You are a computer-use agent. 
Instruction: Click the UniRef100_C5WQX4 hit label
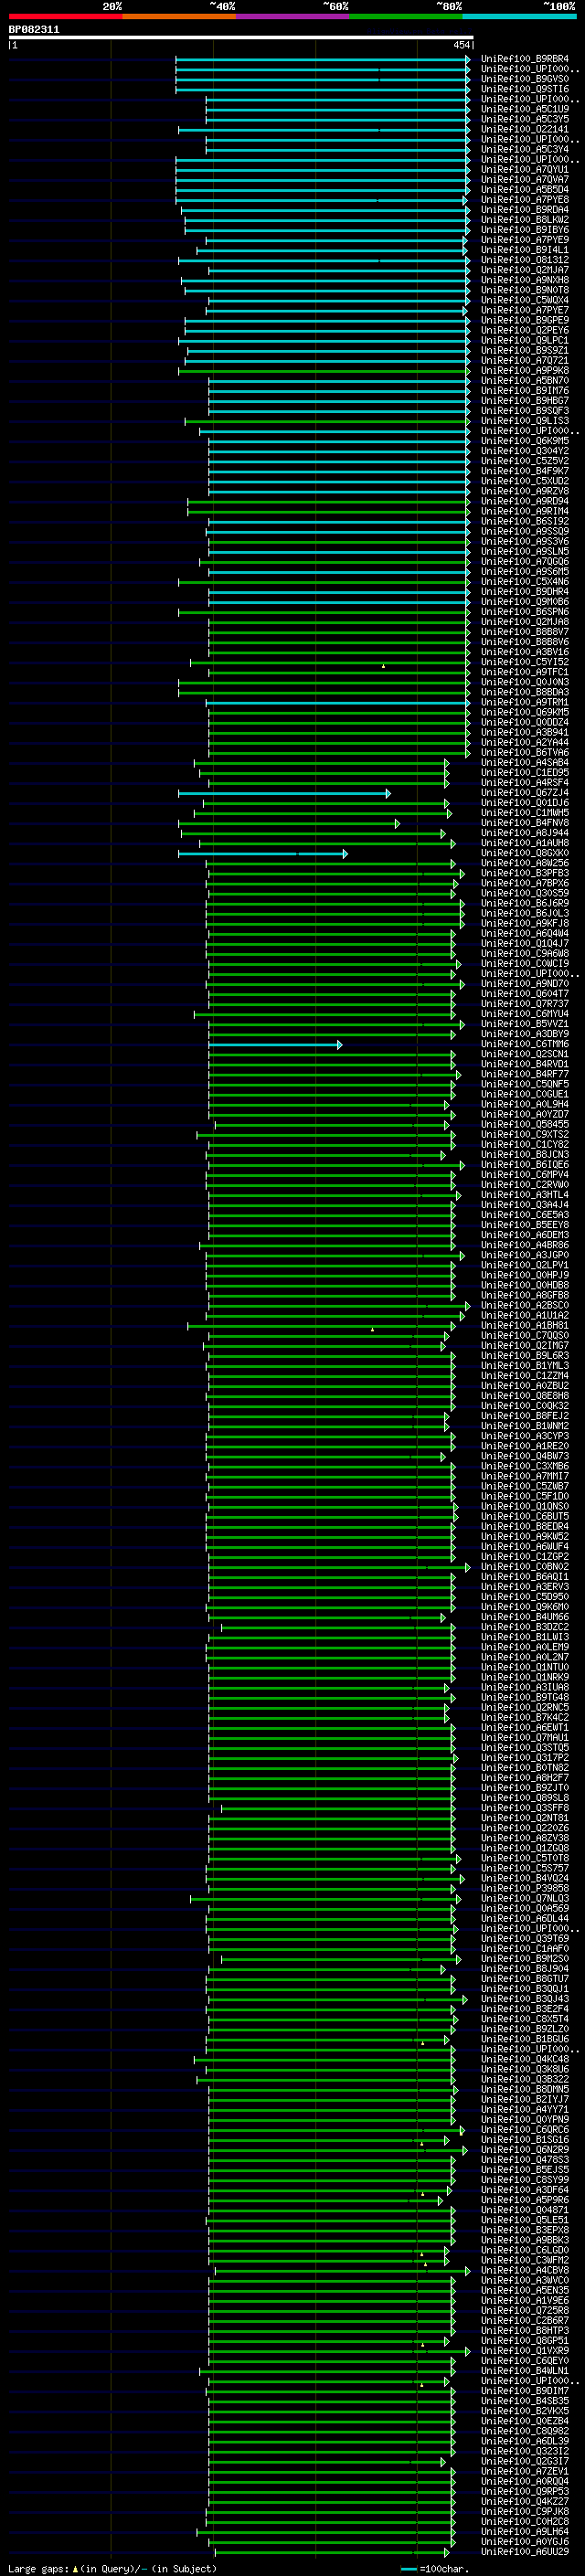[x=525, y=300]
